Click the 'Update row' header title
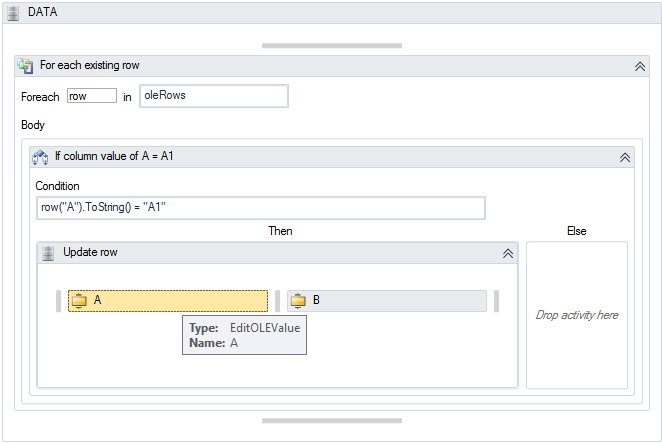662x444 pixels. pyautogui.click(x=90, y=253)
